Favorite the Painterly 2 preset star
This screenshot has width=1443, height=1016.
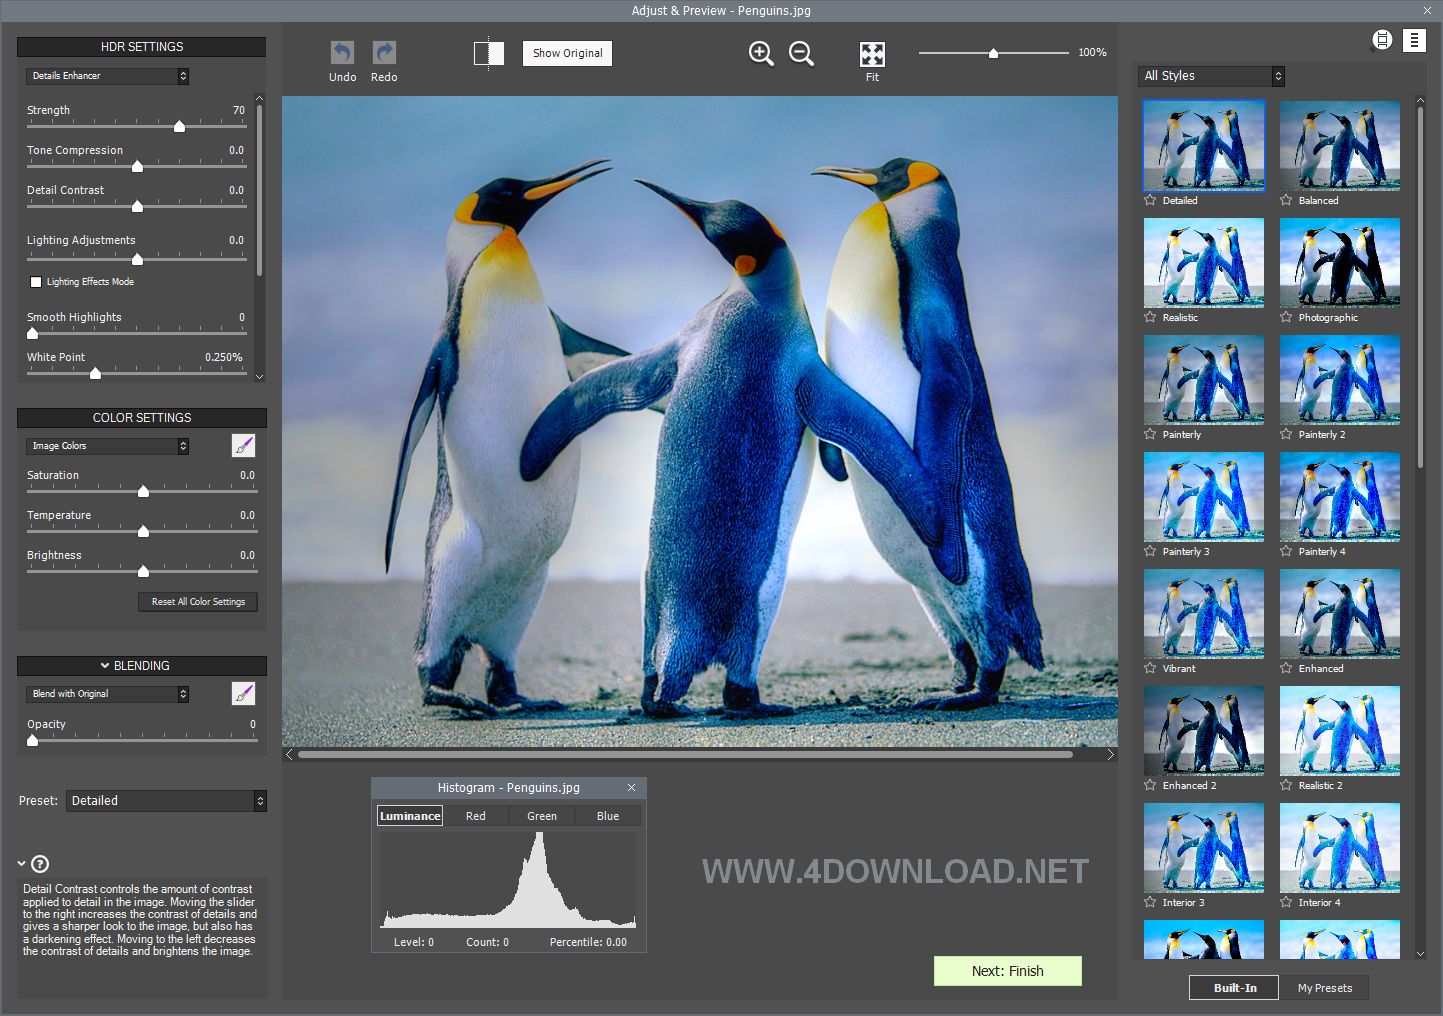point(1287,434)
